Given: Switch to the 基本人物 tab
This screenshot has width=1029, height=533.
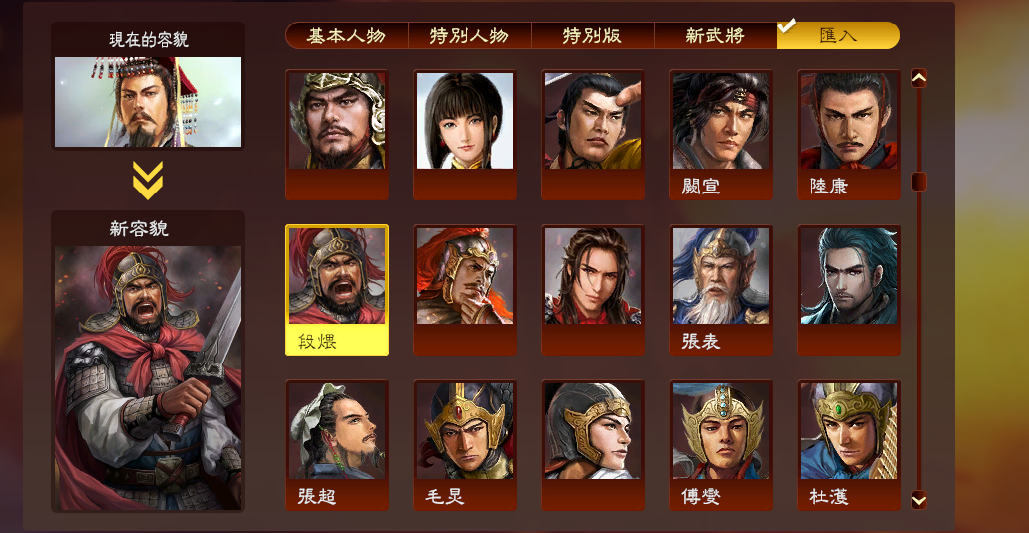Looking at the screenshot, I should click(346, 35).
